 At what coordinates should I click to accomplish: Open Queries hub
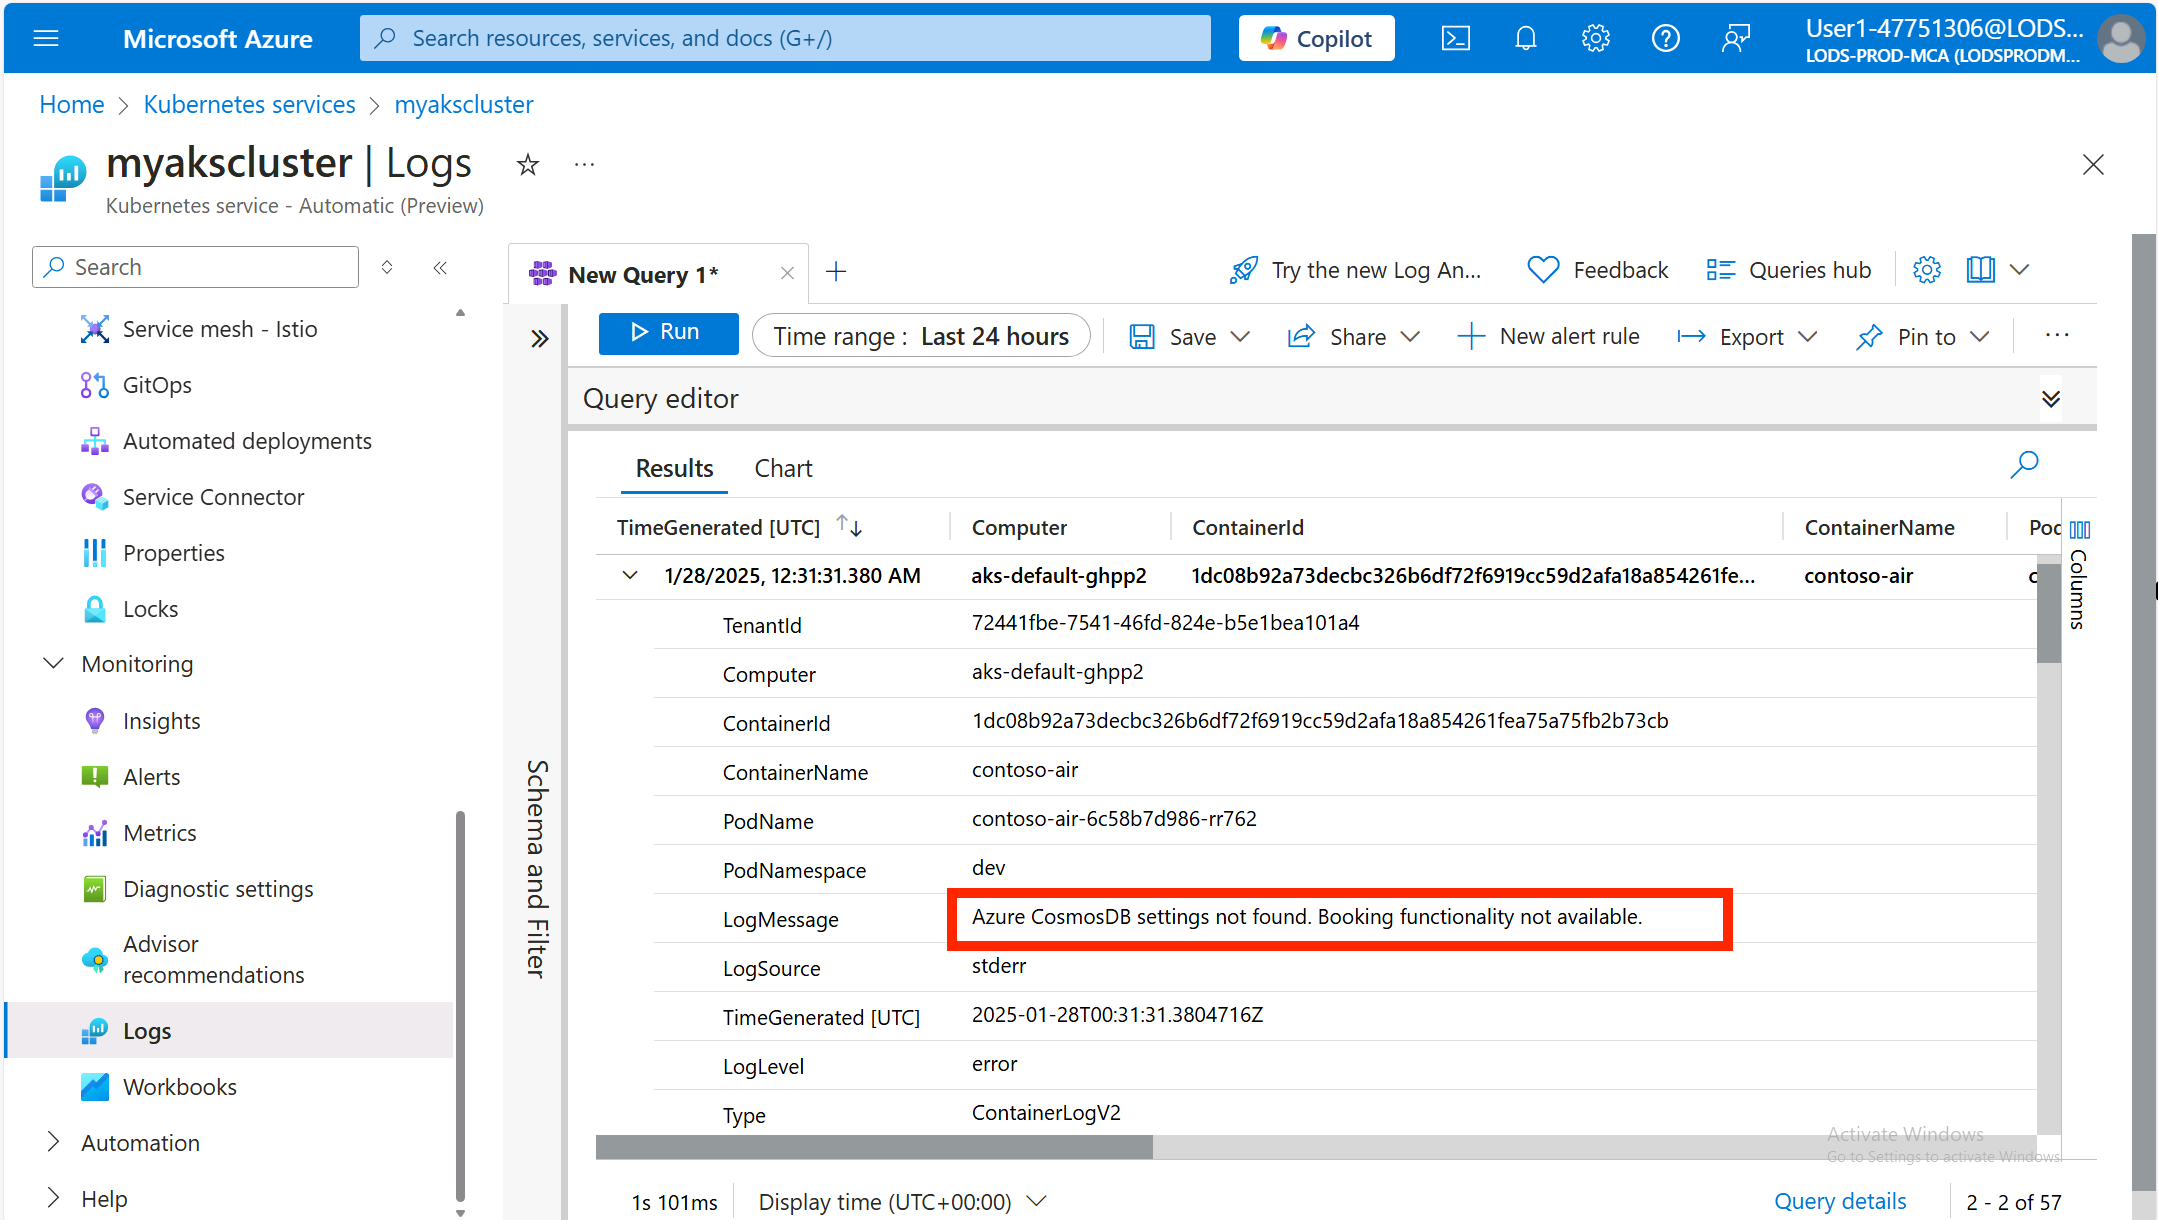1789,270
